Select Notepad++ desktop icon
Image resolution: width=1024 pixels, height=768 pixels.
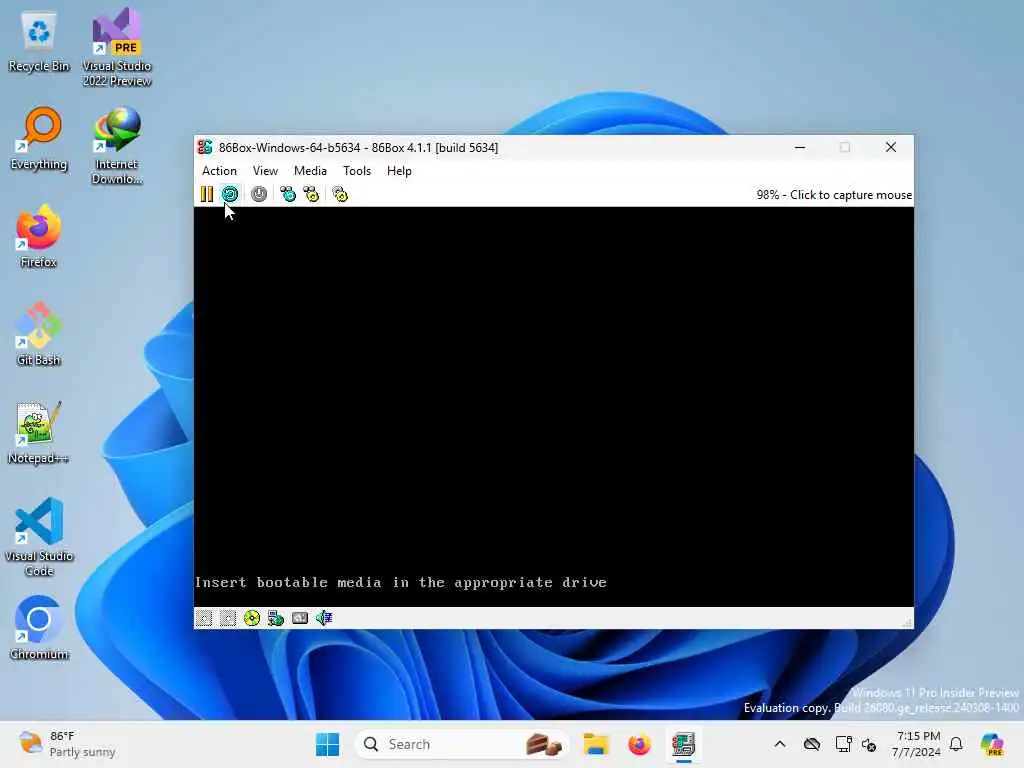(39, 432)
